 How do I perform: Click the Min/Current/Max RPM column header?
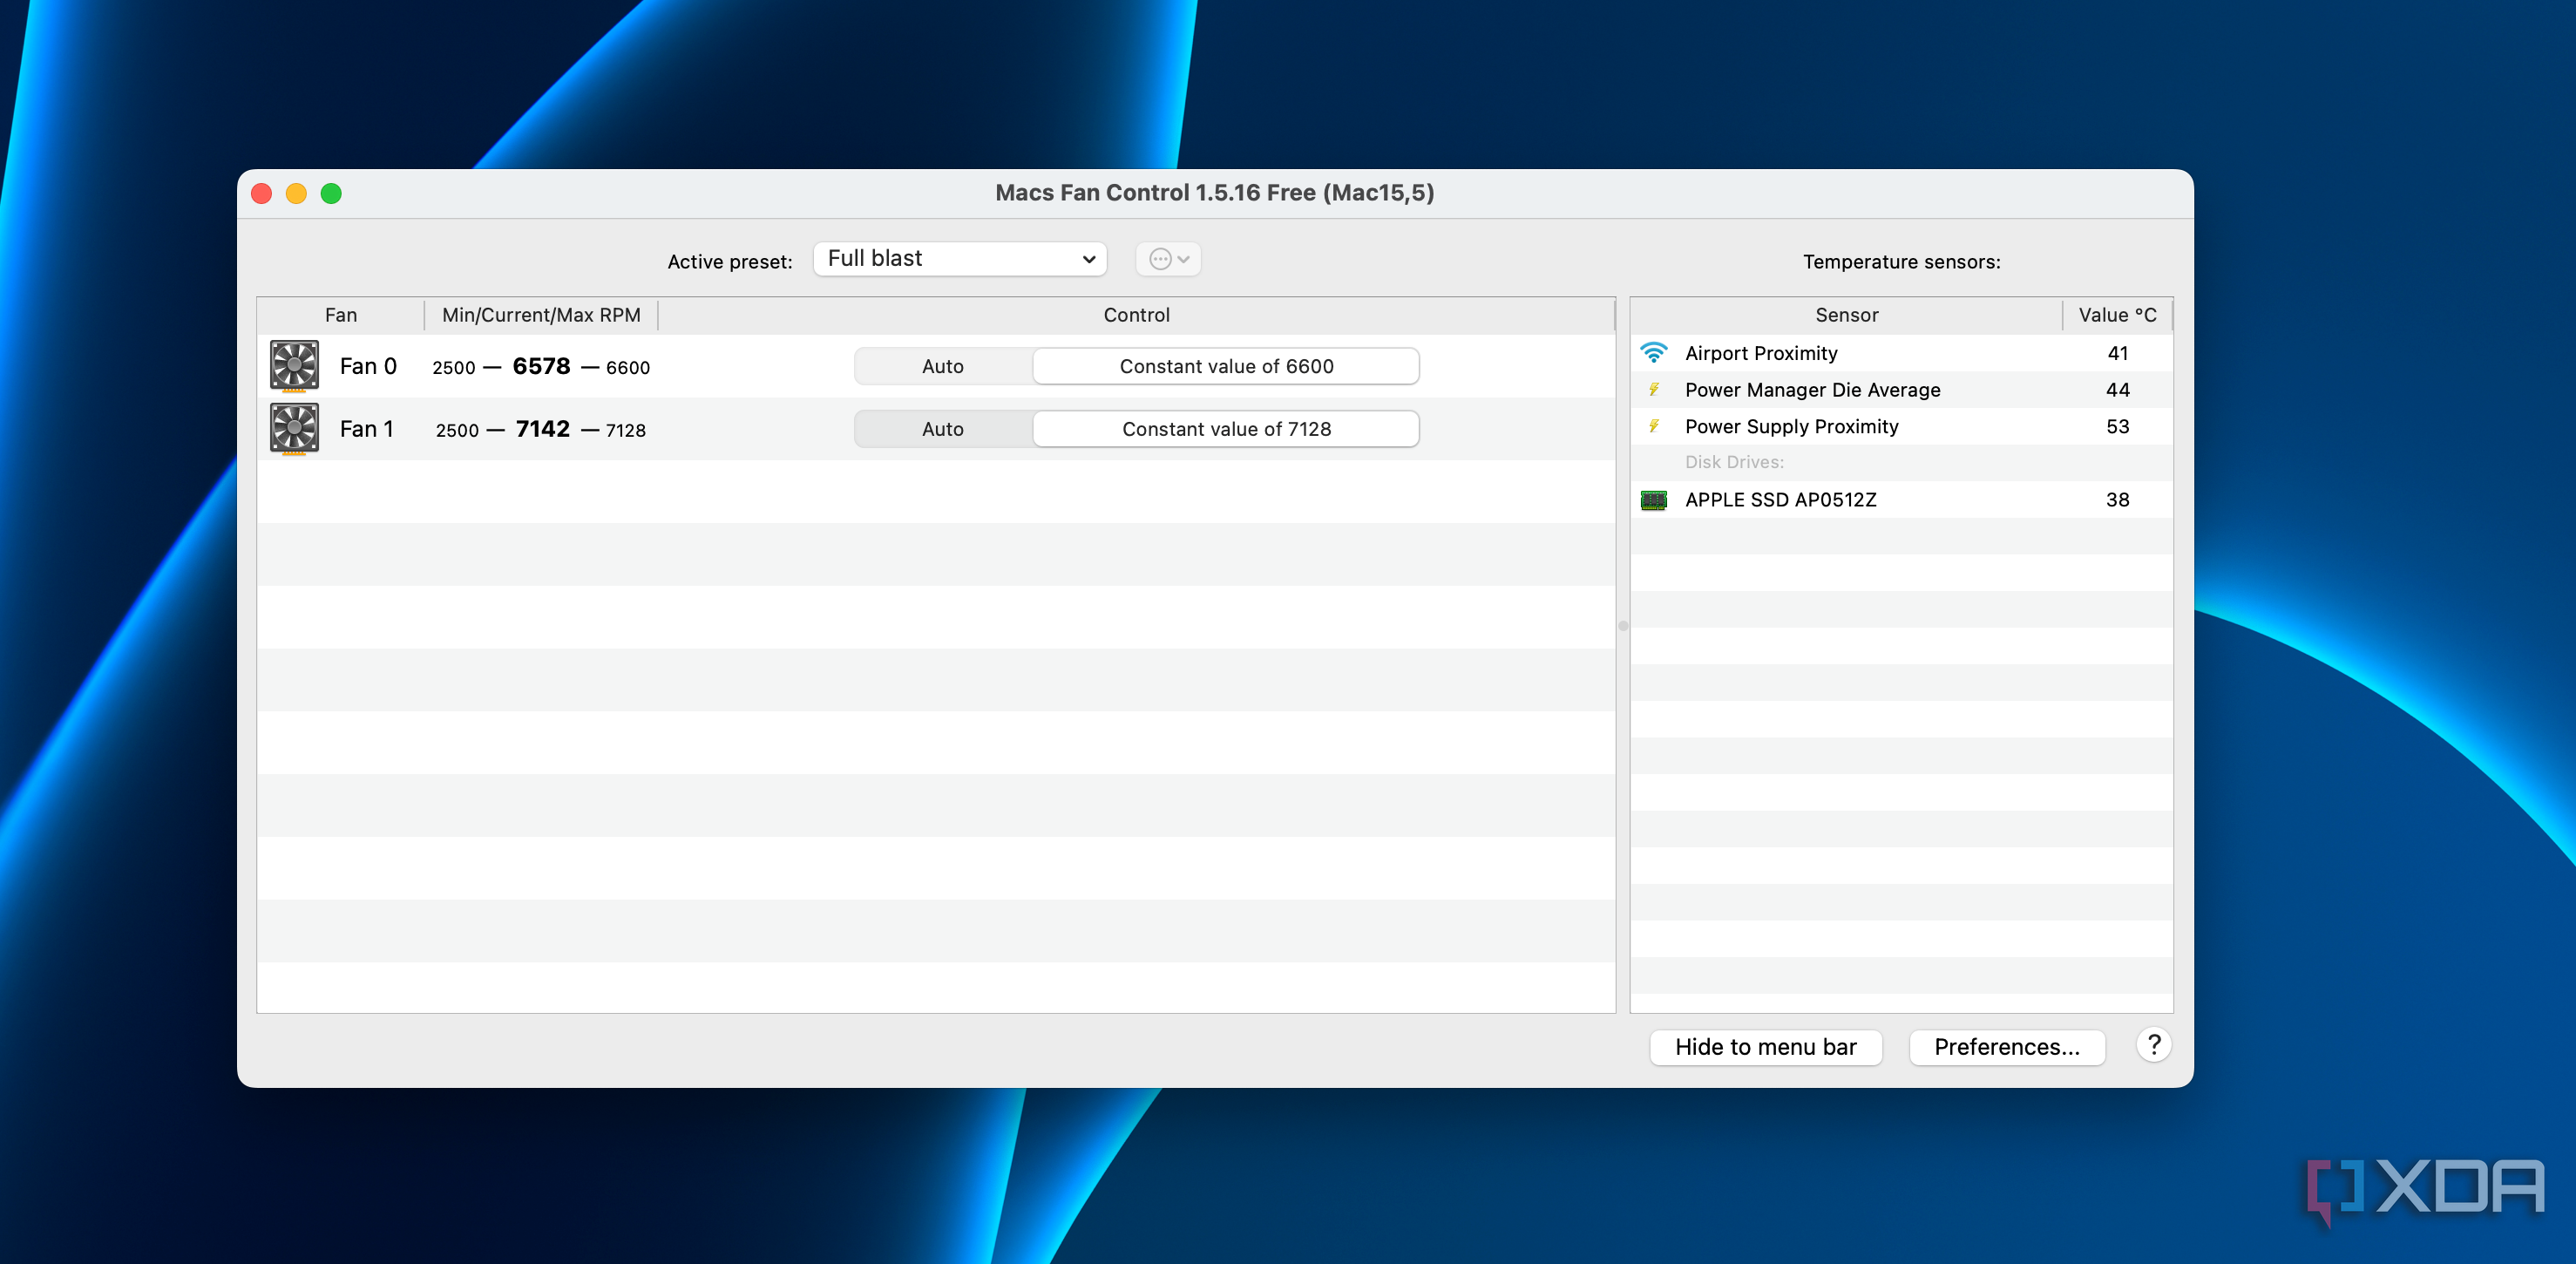coord(541,315)
